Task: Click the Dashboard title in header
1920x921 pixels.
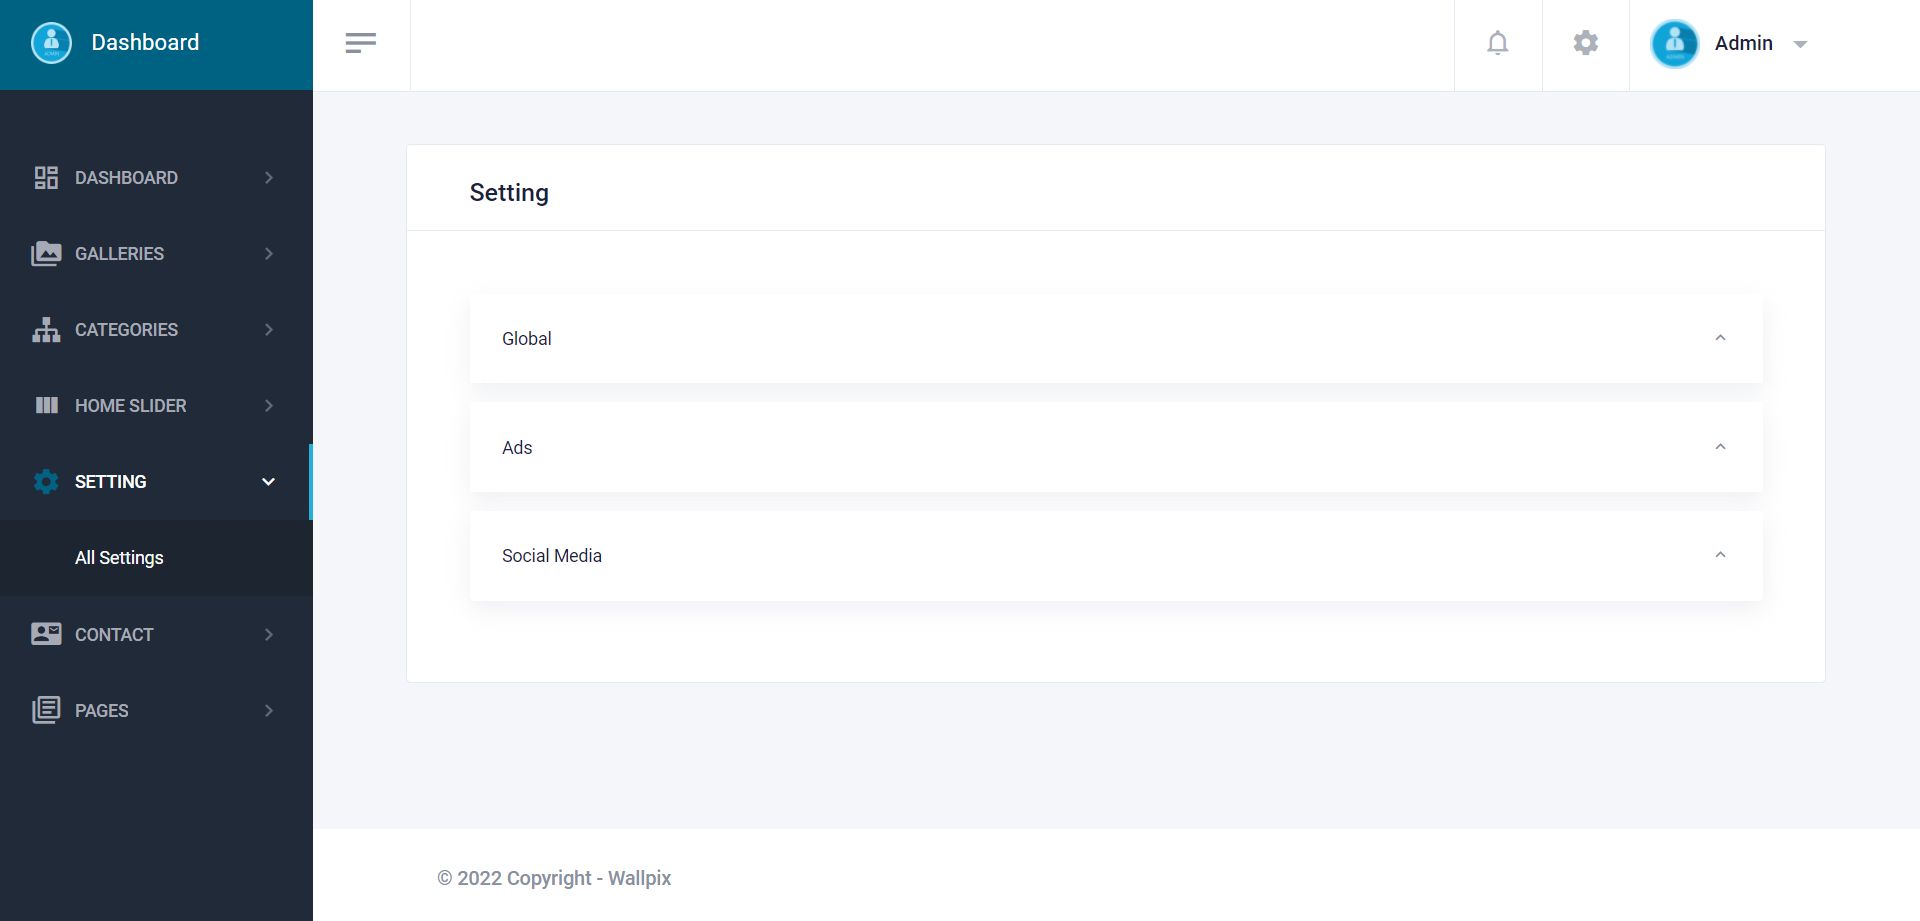Action: tap(145, 43)
